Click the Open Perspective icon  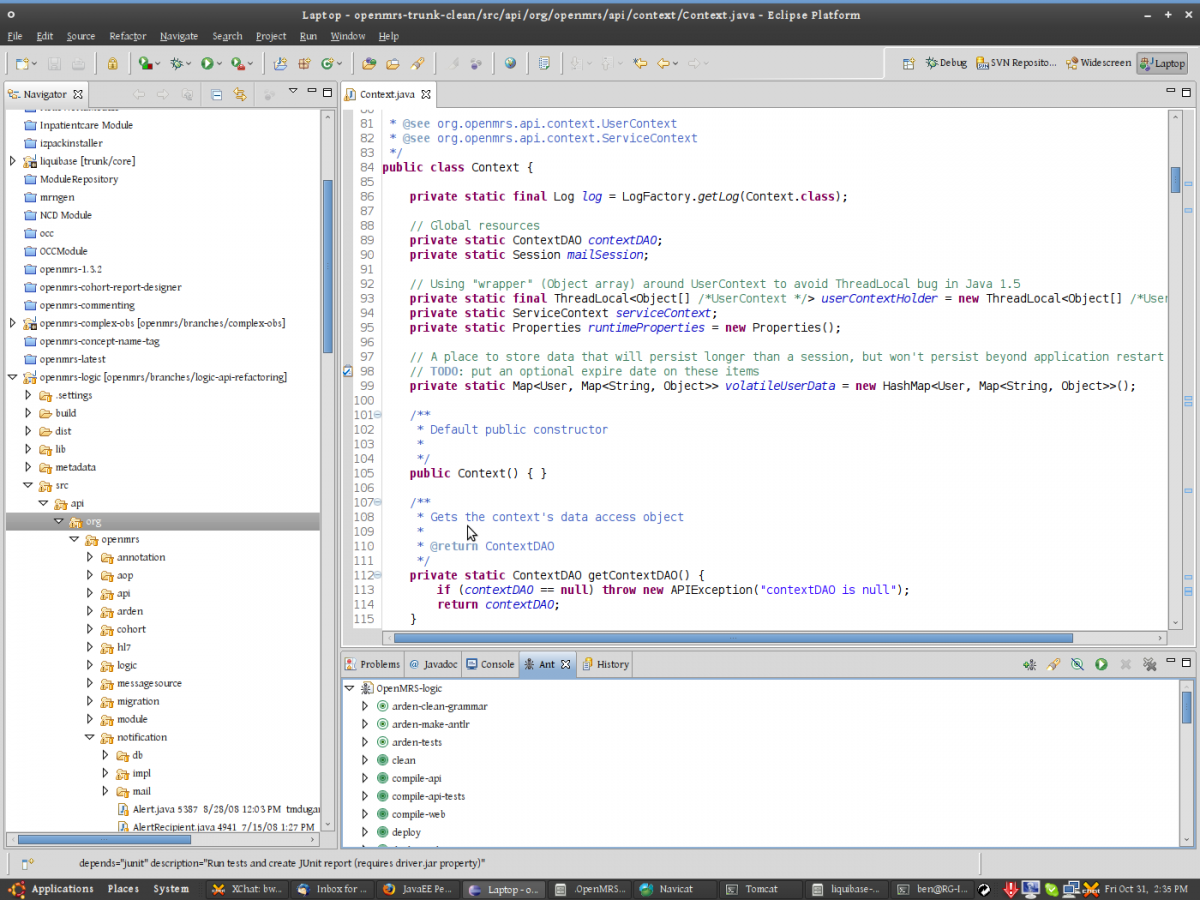coord(908,63)
